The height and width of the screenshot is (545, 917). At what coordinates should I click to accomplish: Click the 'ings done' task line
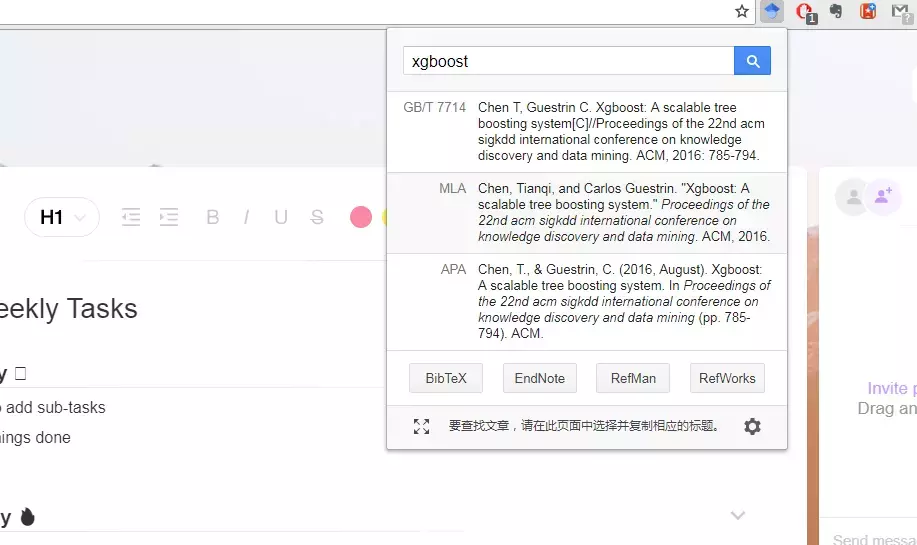35,437
